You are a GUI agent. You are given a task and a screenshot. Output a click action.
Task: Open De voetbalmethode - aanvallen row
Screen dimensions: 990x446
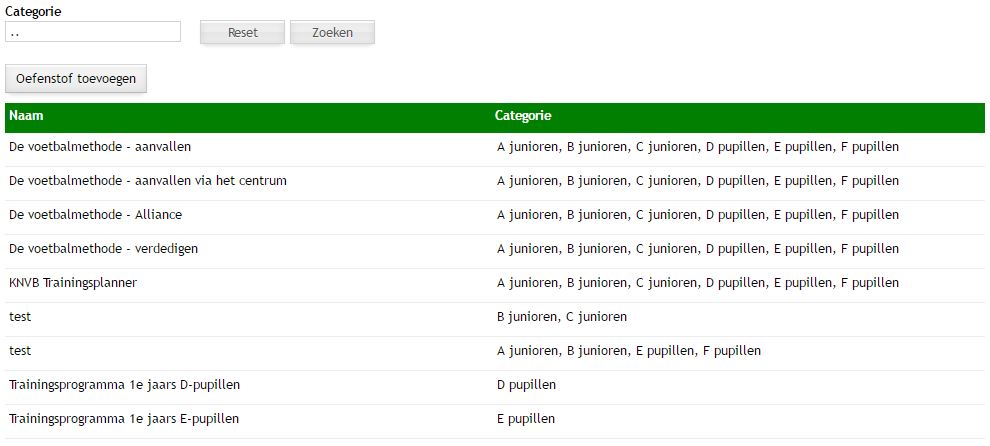(100, 147)
